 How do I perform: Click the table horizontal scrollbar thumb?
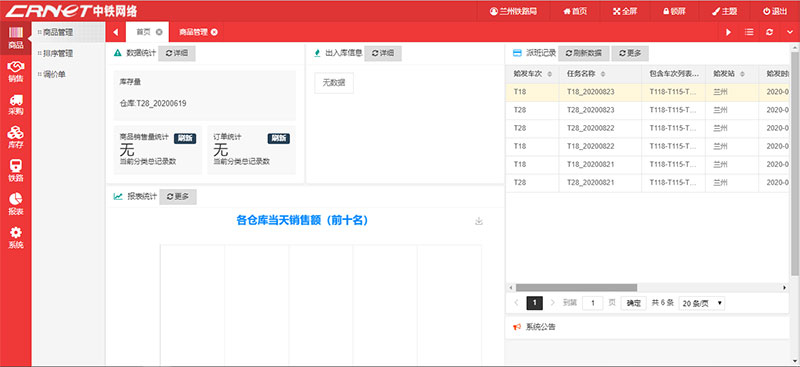[x=576, y=288]
